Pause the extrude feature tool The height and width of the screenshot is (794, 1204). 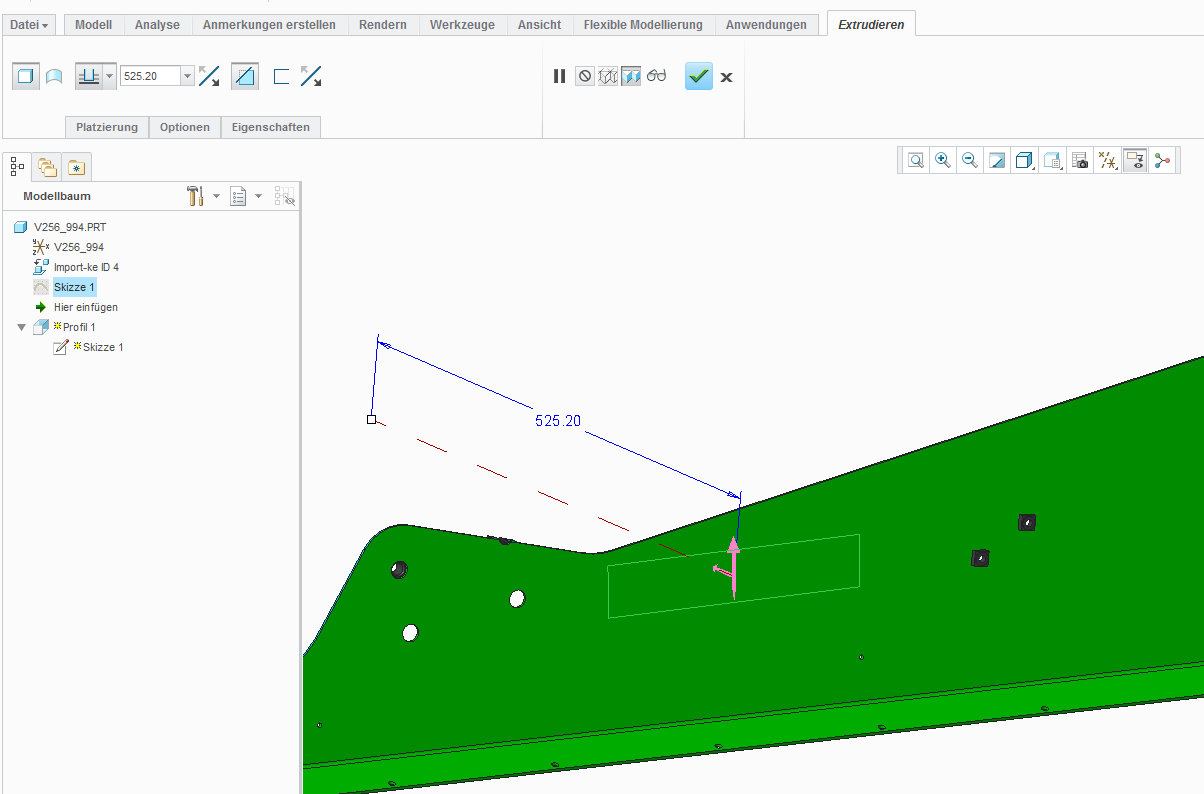tap(559, 76)
